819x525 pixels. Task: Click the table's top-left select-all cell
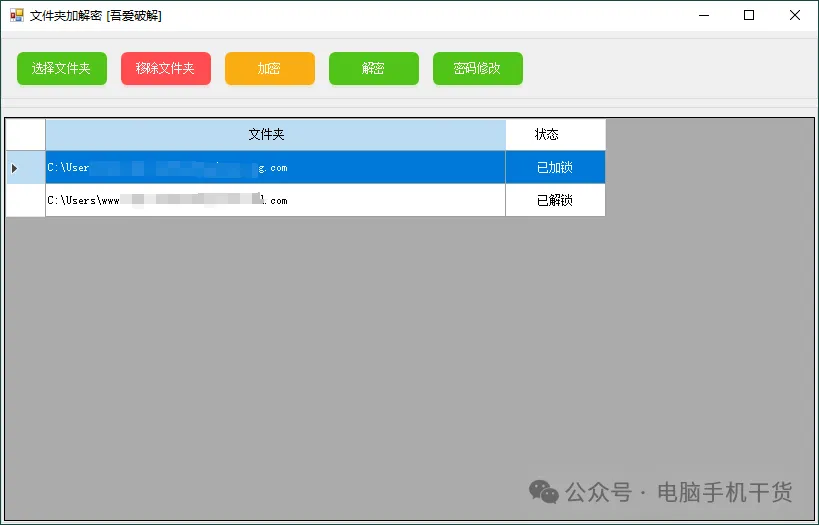coord(26,135)
